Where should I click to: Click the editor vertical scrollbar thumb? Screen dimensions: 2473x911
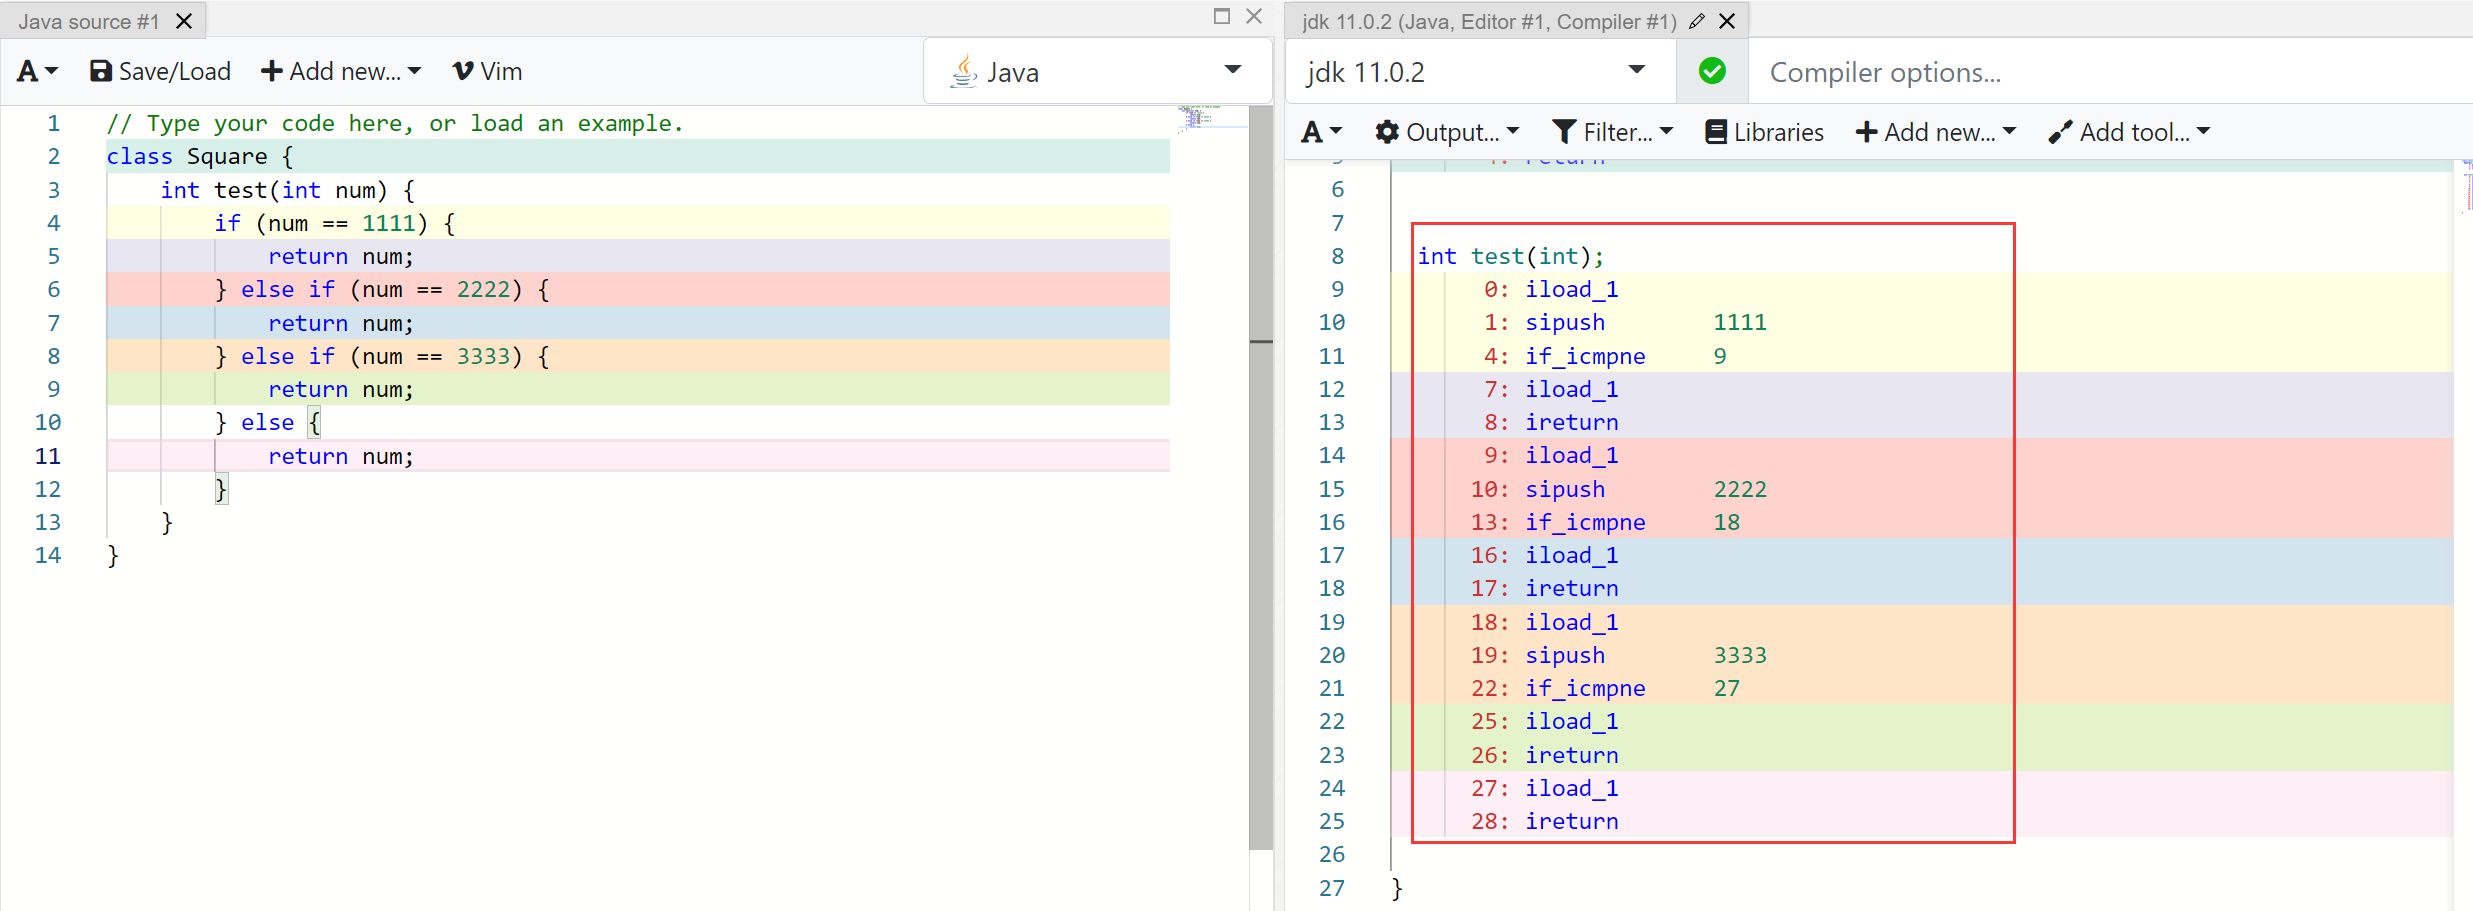click(1261, 477)
